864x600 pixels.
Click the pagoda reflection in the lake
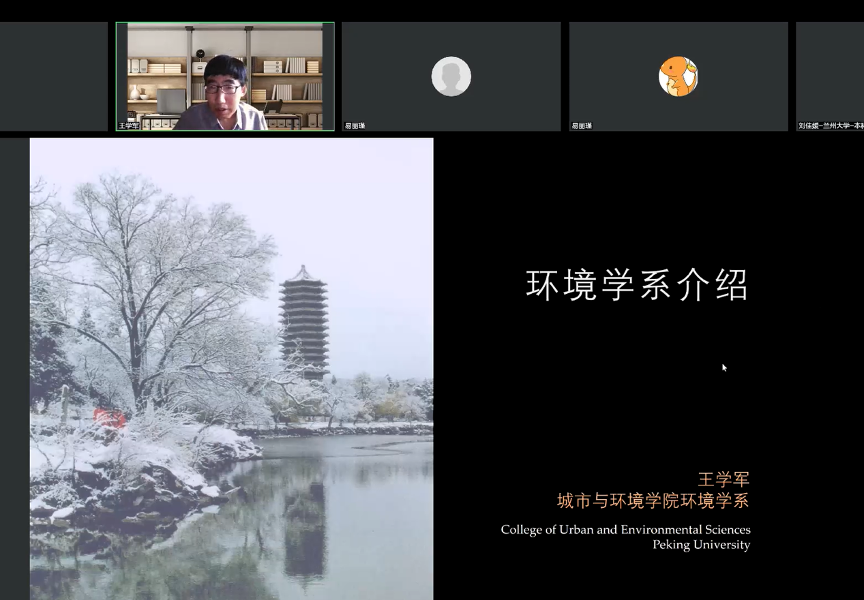[304, 530]
